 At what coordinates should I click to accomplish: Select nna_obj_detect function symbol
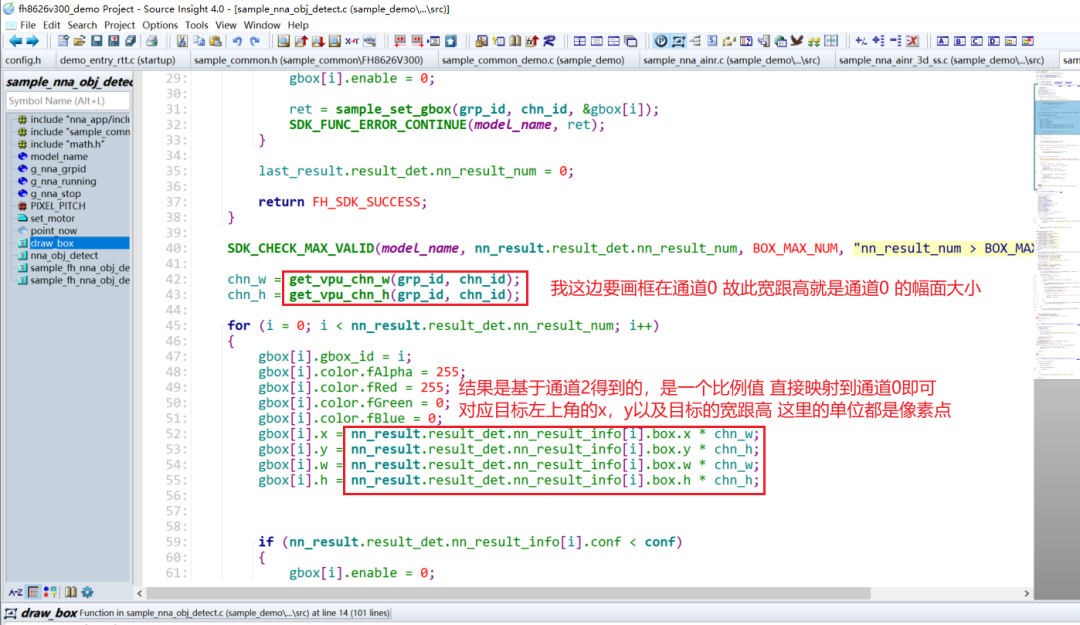coord(64,256)
